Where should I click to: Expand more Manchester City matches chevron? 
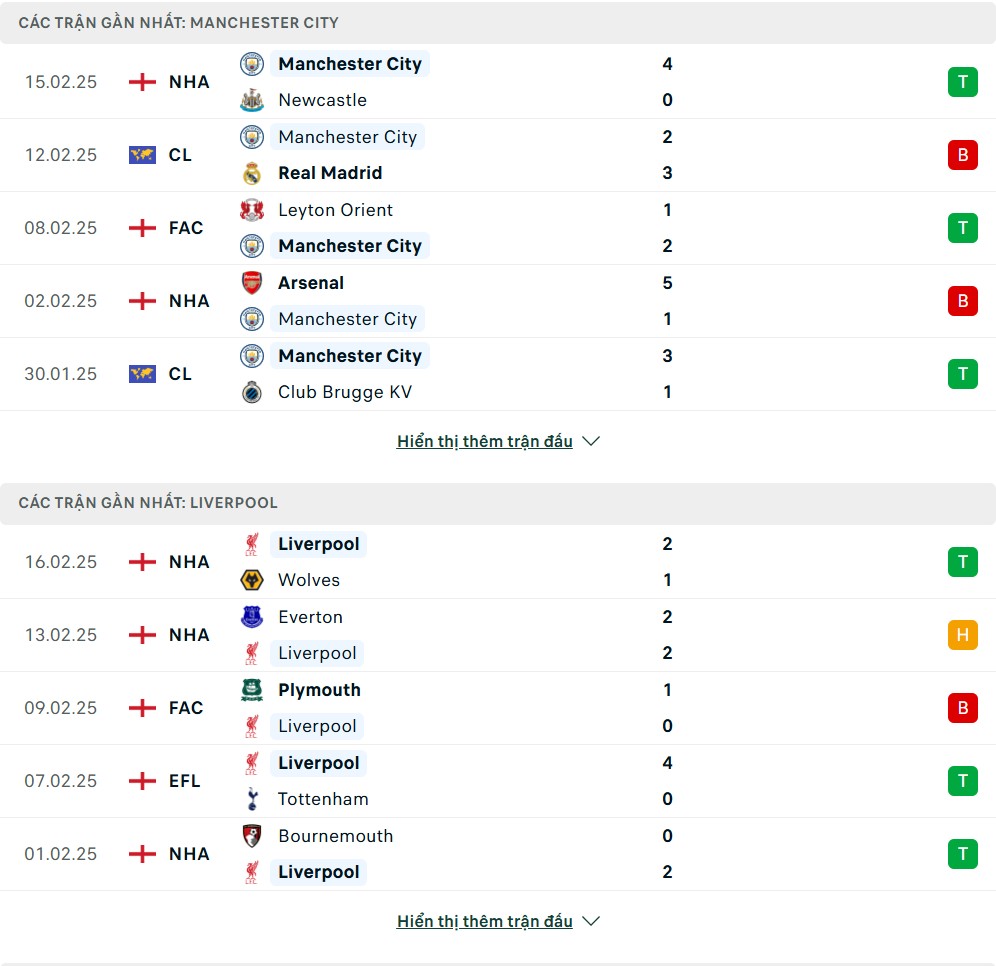coord(591,441)
